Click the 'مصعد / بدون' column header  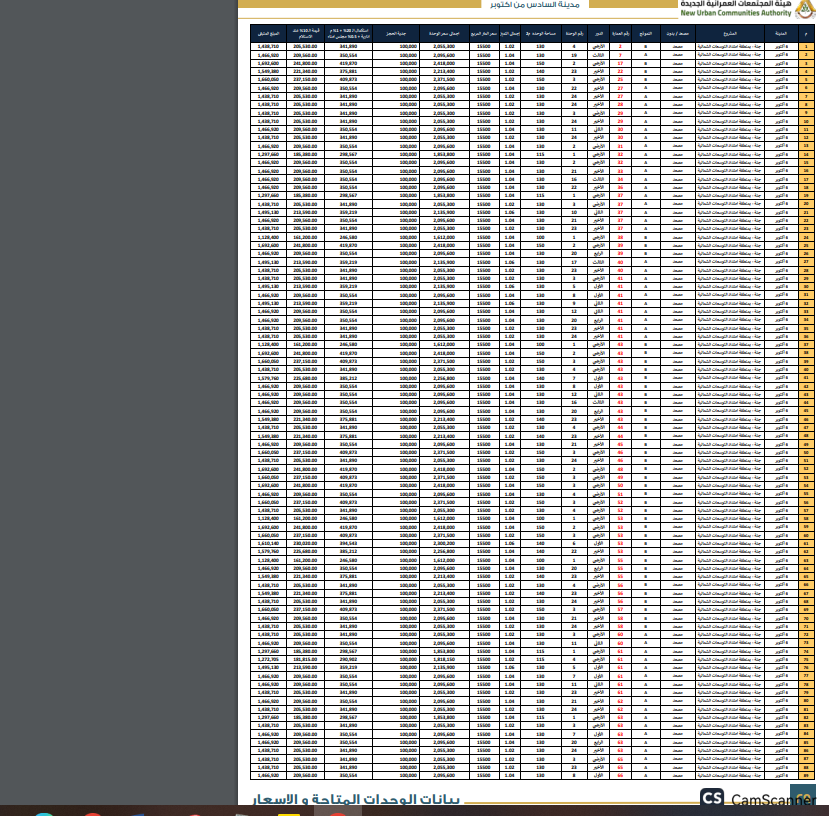pos(678,33)
